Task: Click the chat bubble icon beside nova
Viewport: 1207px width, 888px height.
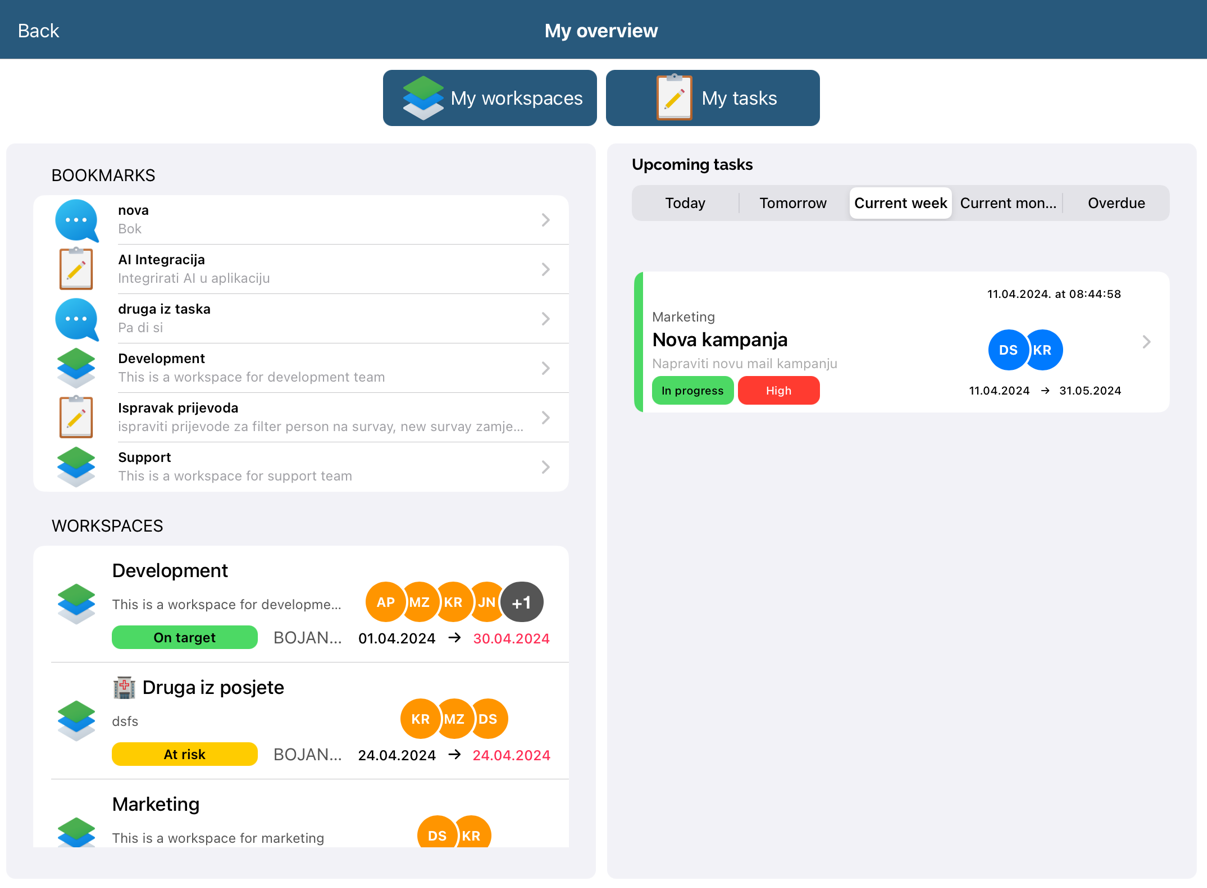Action: pos(76,220)
